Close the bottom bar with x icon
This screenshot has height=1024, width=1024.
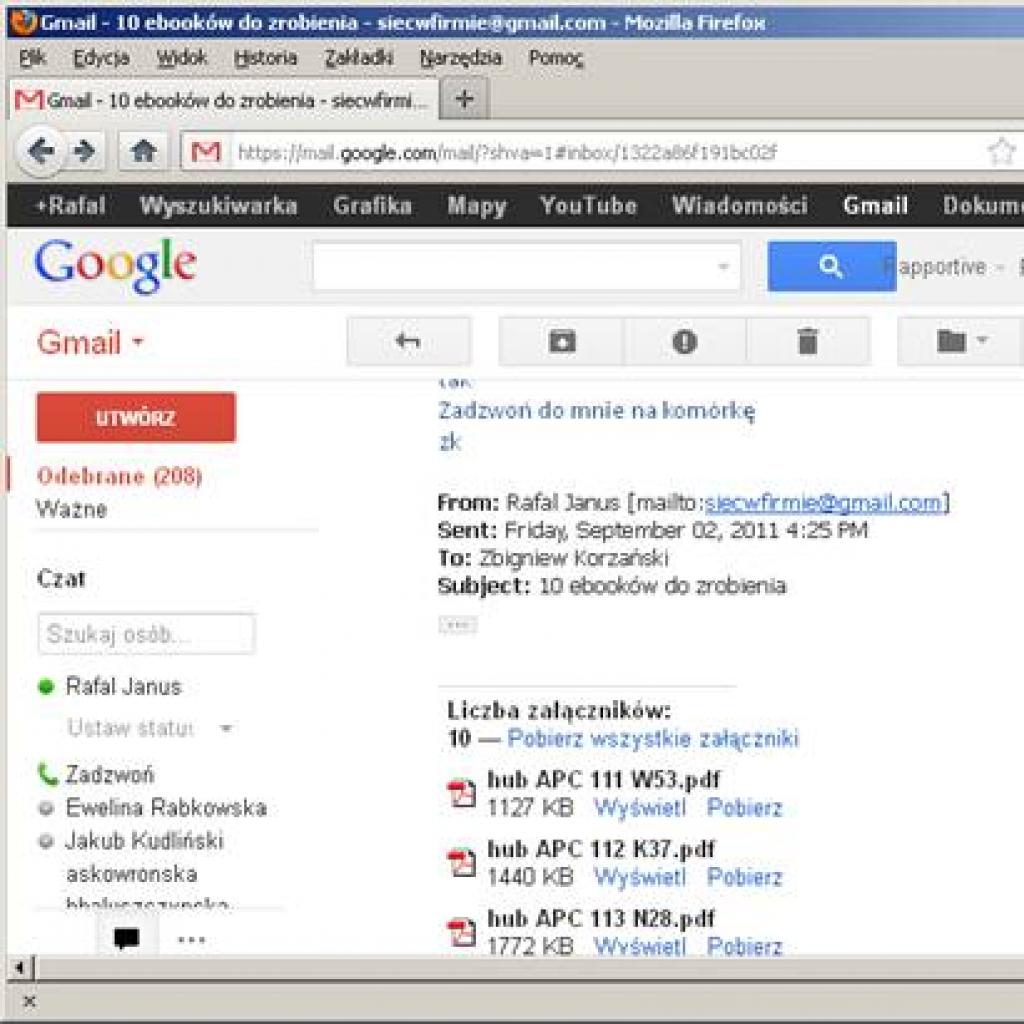pos(29,1000)
